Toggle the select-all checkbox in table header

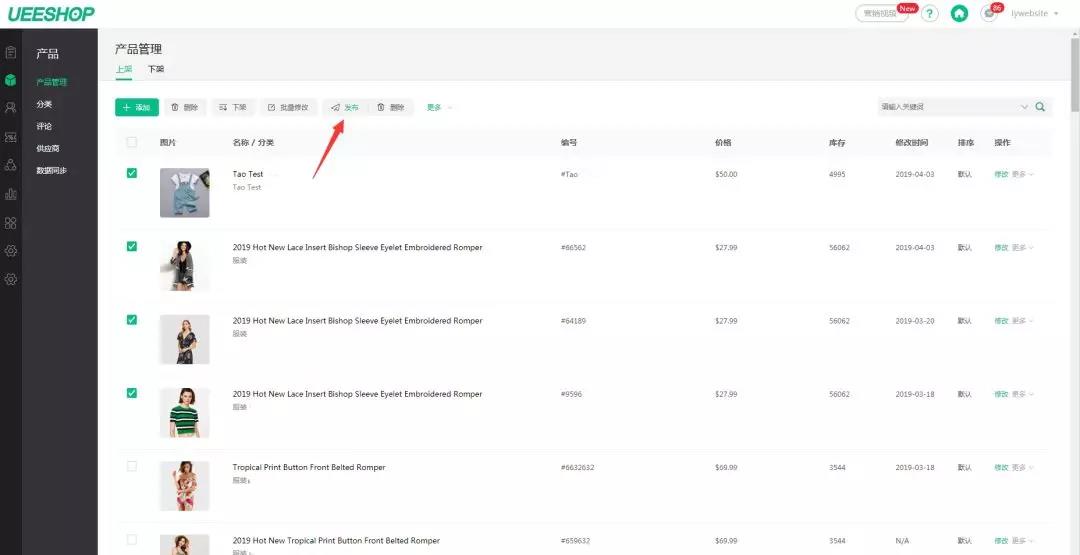coord(132,142)
